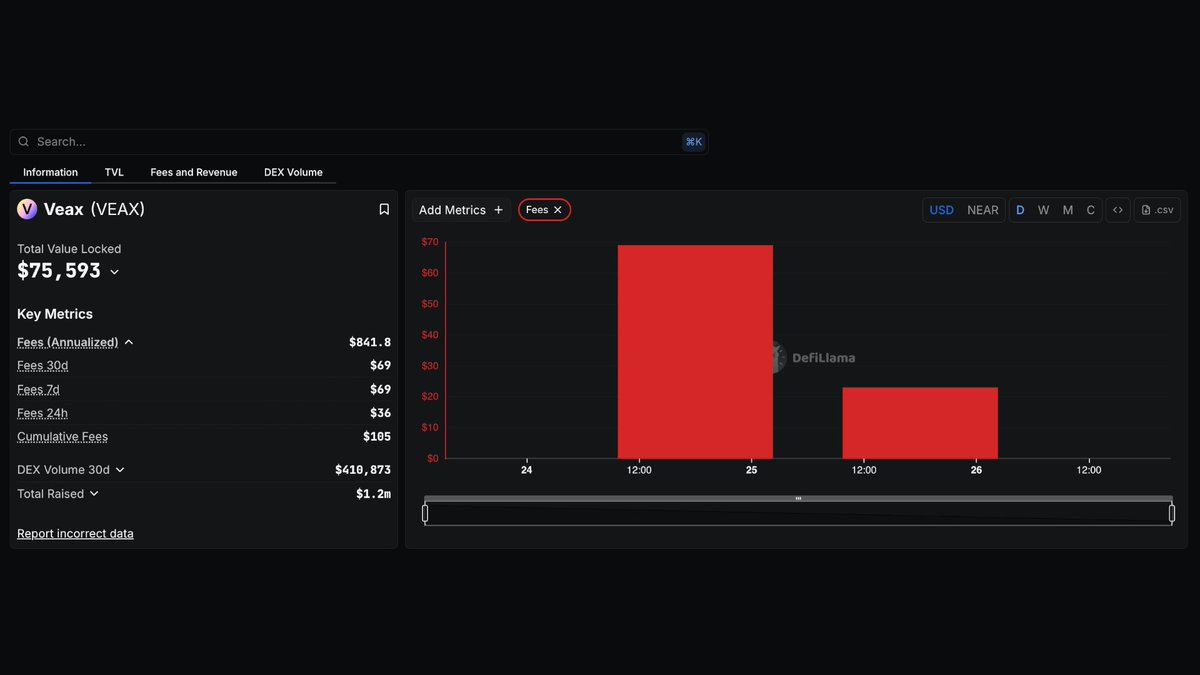Select daily (D) chart interval

[x=1020, y=210]
